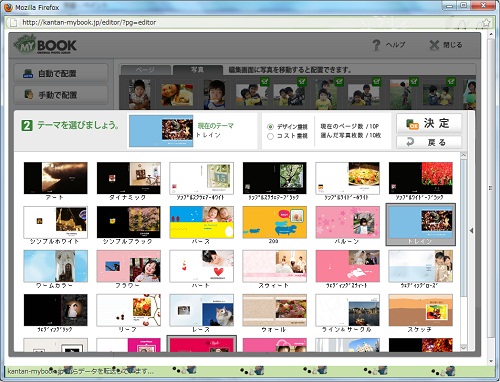Close the editor with 閉じる X icon
This screenshot has width=500, height=382.
tap(434, 45)
